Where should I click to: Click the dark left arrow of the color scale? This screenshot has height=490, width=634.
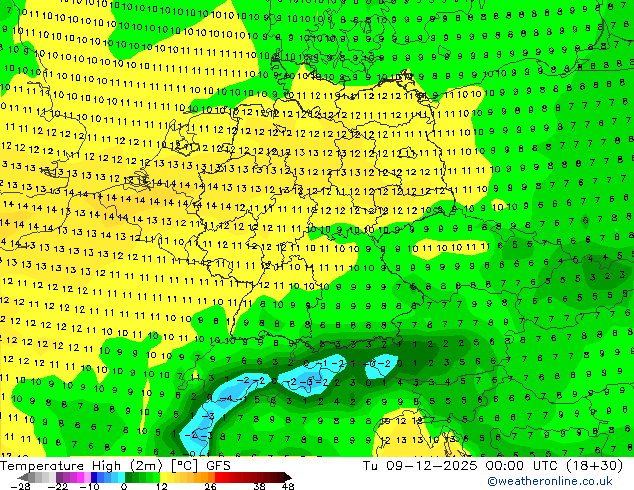point(23,477)
